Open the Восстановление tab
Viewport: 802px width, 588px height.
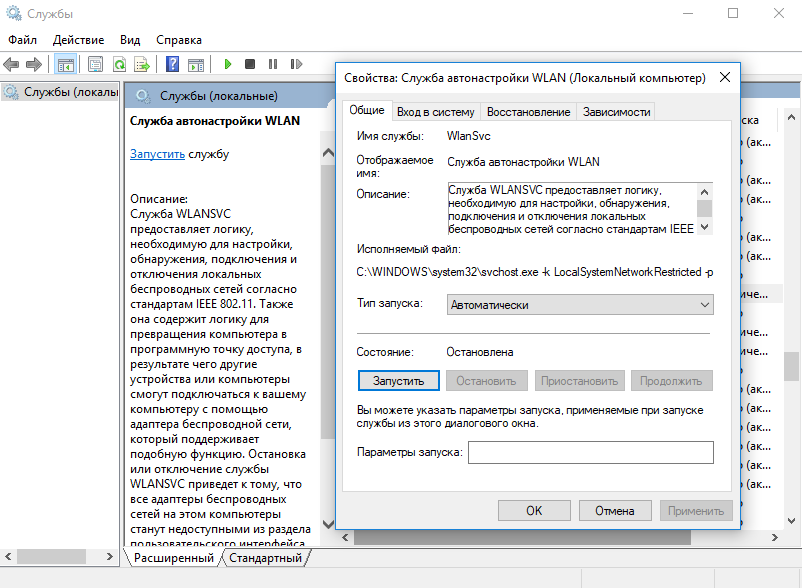point(527,112)
